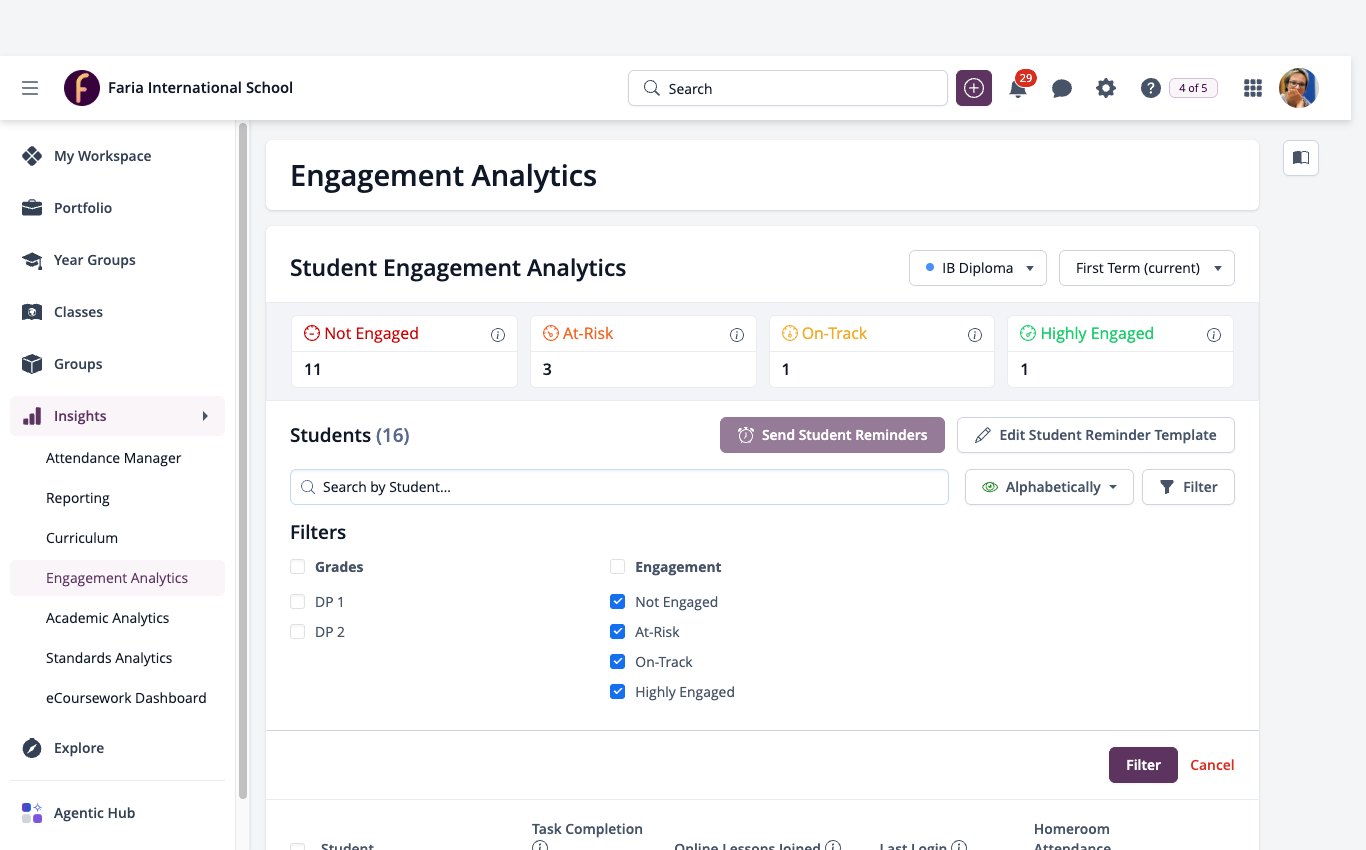Screen dimensions: 1366x850
Task: Open the apps grid launcher icon
Action: click(x=1253, y=88)
